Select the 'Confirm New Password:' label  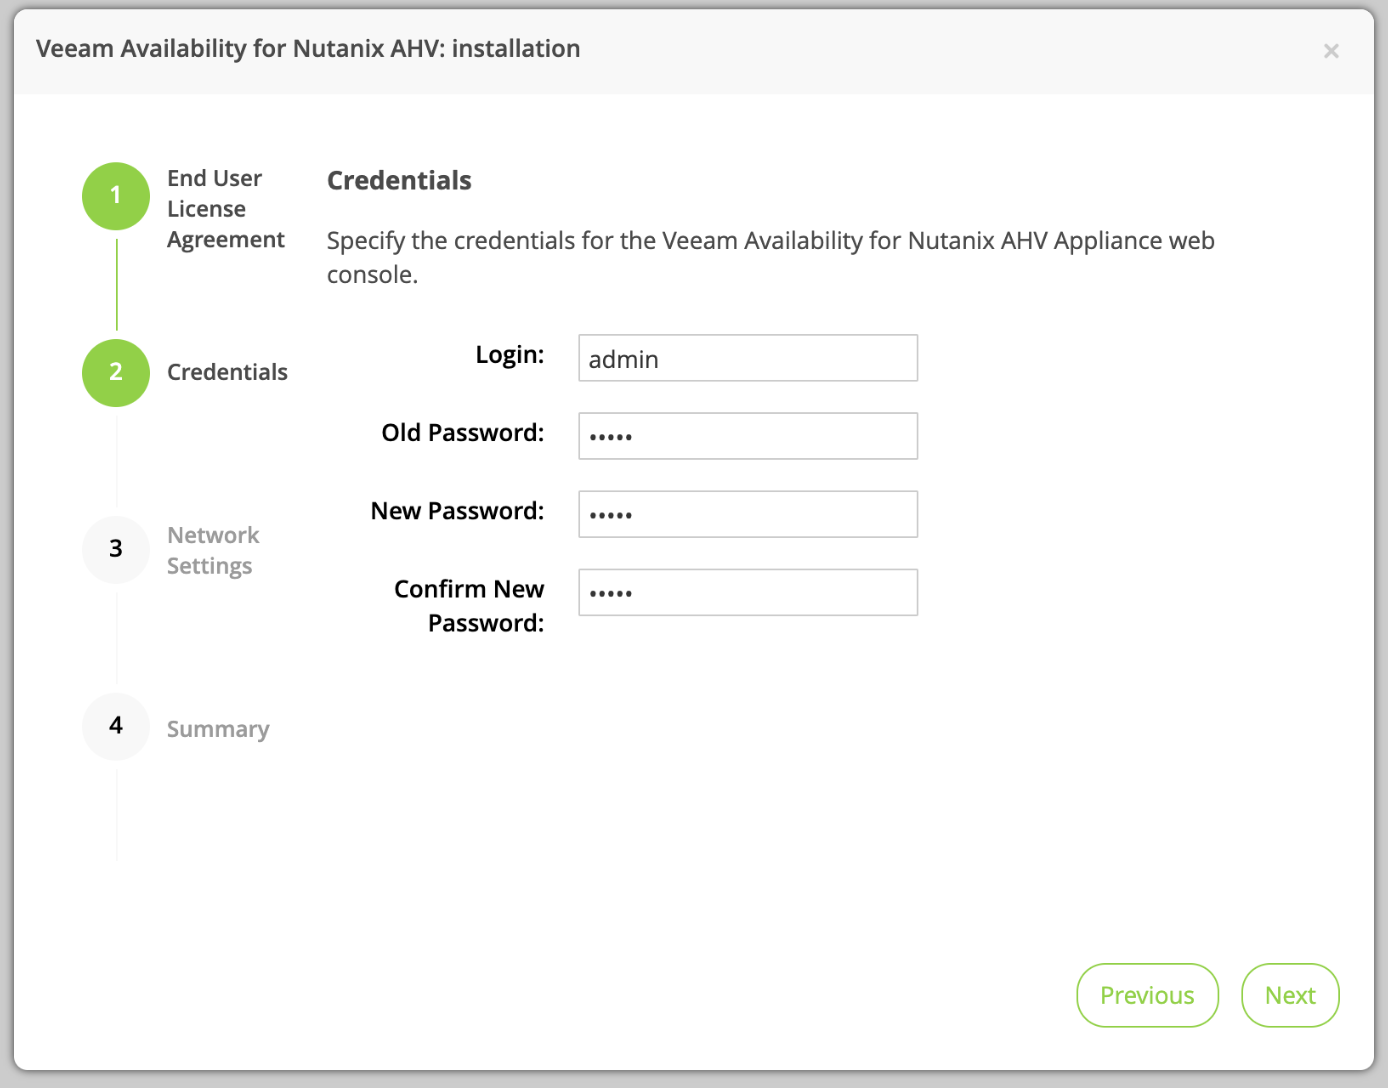coord(469,606)
